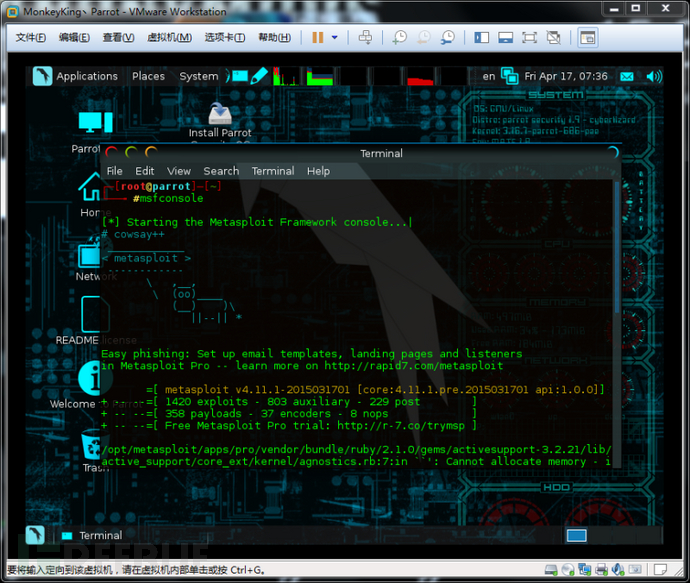
Task: Open the network connection tray icon
Action: pos(510,76)
